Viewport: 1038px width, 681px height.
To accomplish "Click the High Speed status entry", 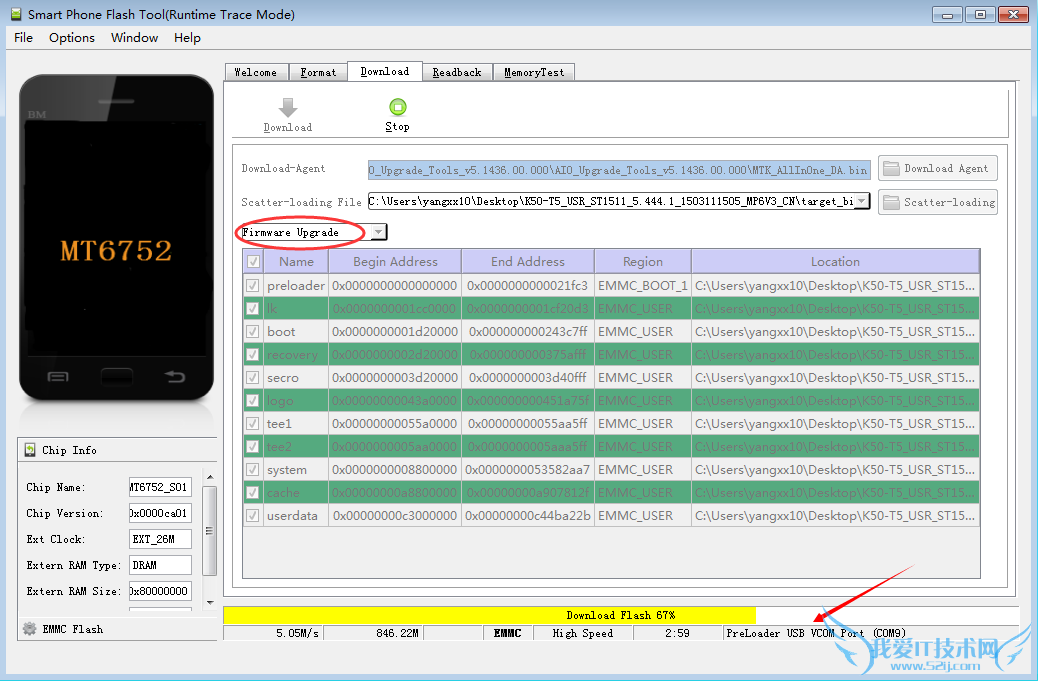I will click(x=583, y=633).
